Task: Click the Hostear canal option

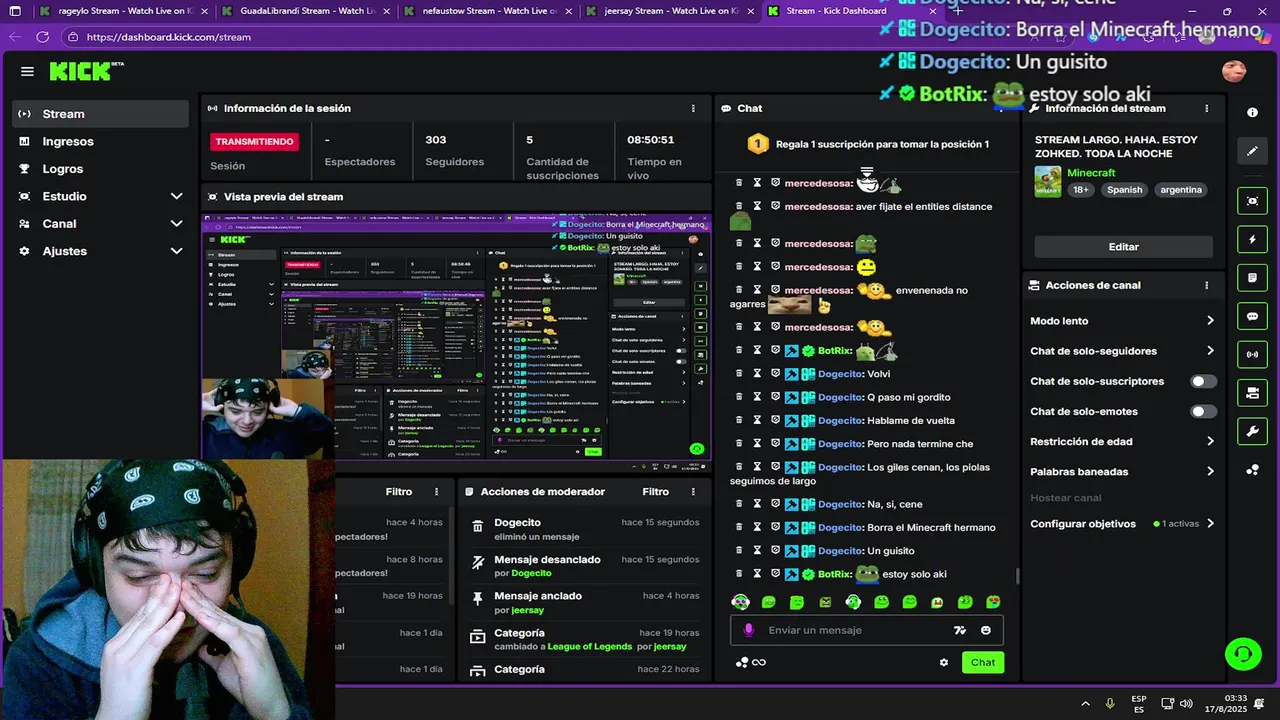Action: (x=1066, y=498)
